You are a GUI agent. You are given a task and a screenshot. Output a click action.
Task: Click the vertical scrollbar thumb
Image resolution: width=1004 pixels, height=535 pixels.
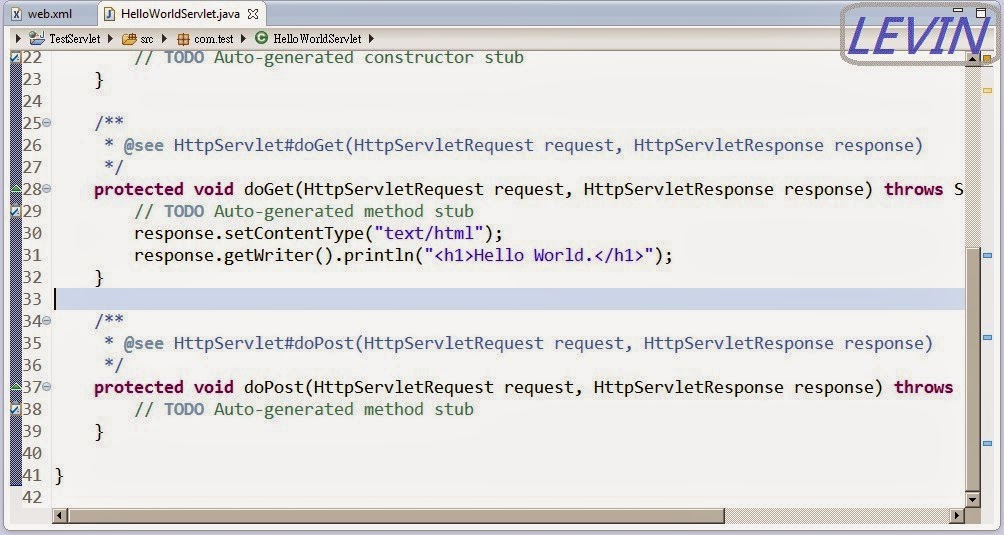point(972,369)
